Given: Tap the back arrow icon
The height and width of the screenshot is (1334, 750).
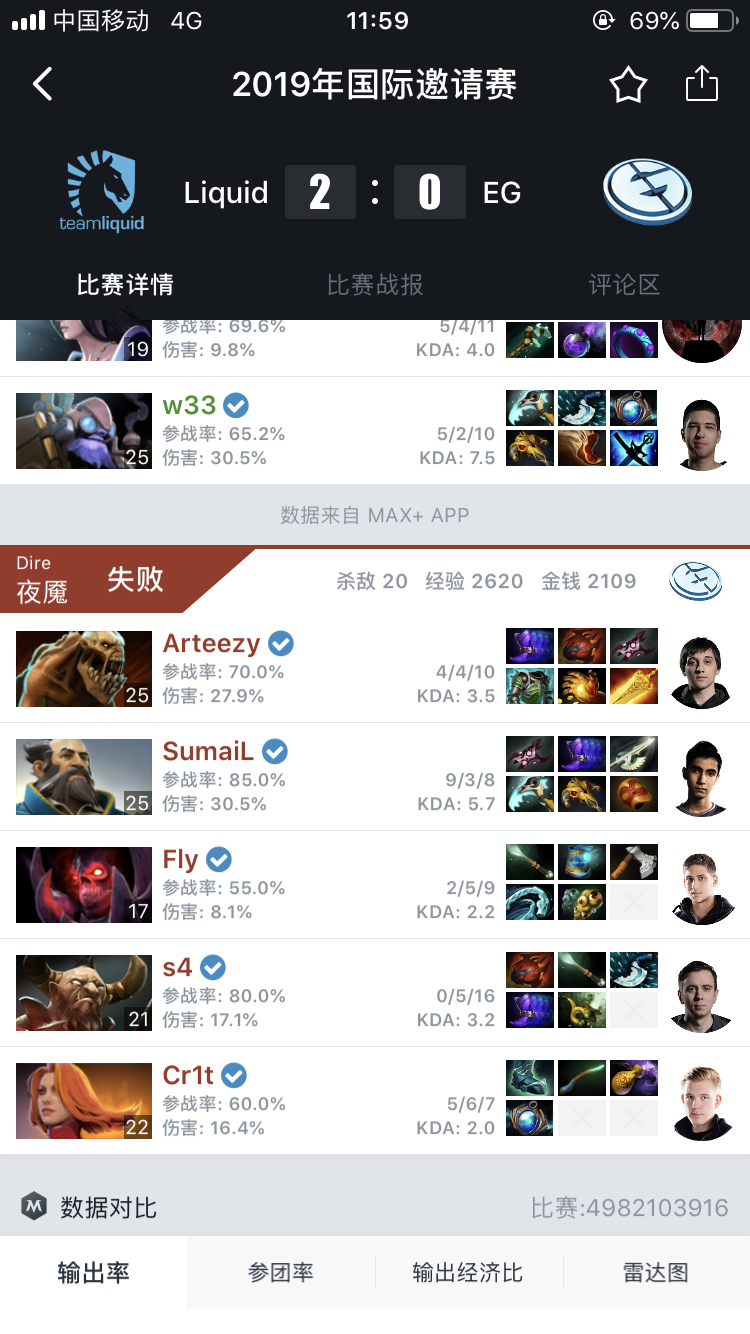Looking at the screenshot, I should click(42, 85).
